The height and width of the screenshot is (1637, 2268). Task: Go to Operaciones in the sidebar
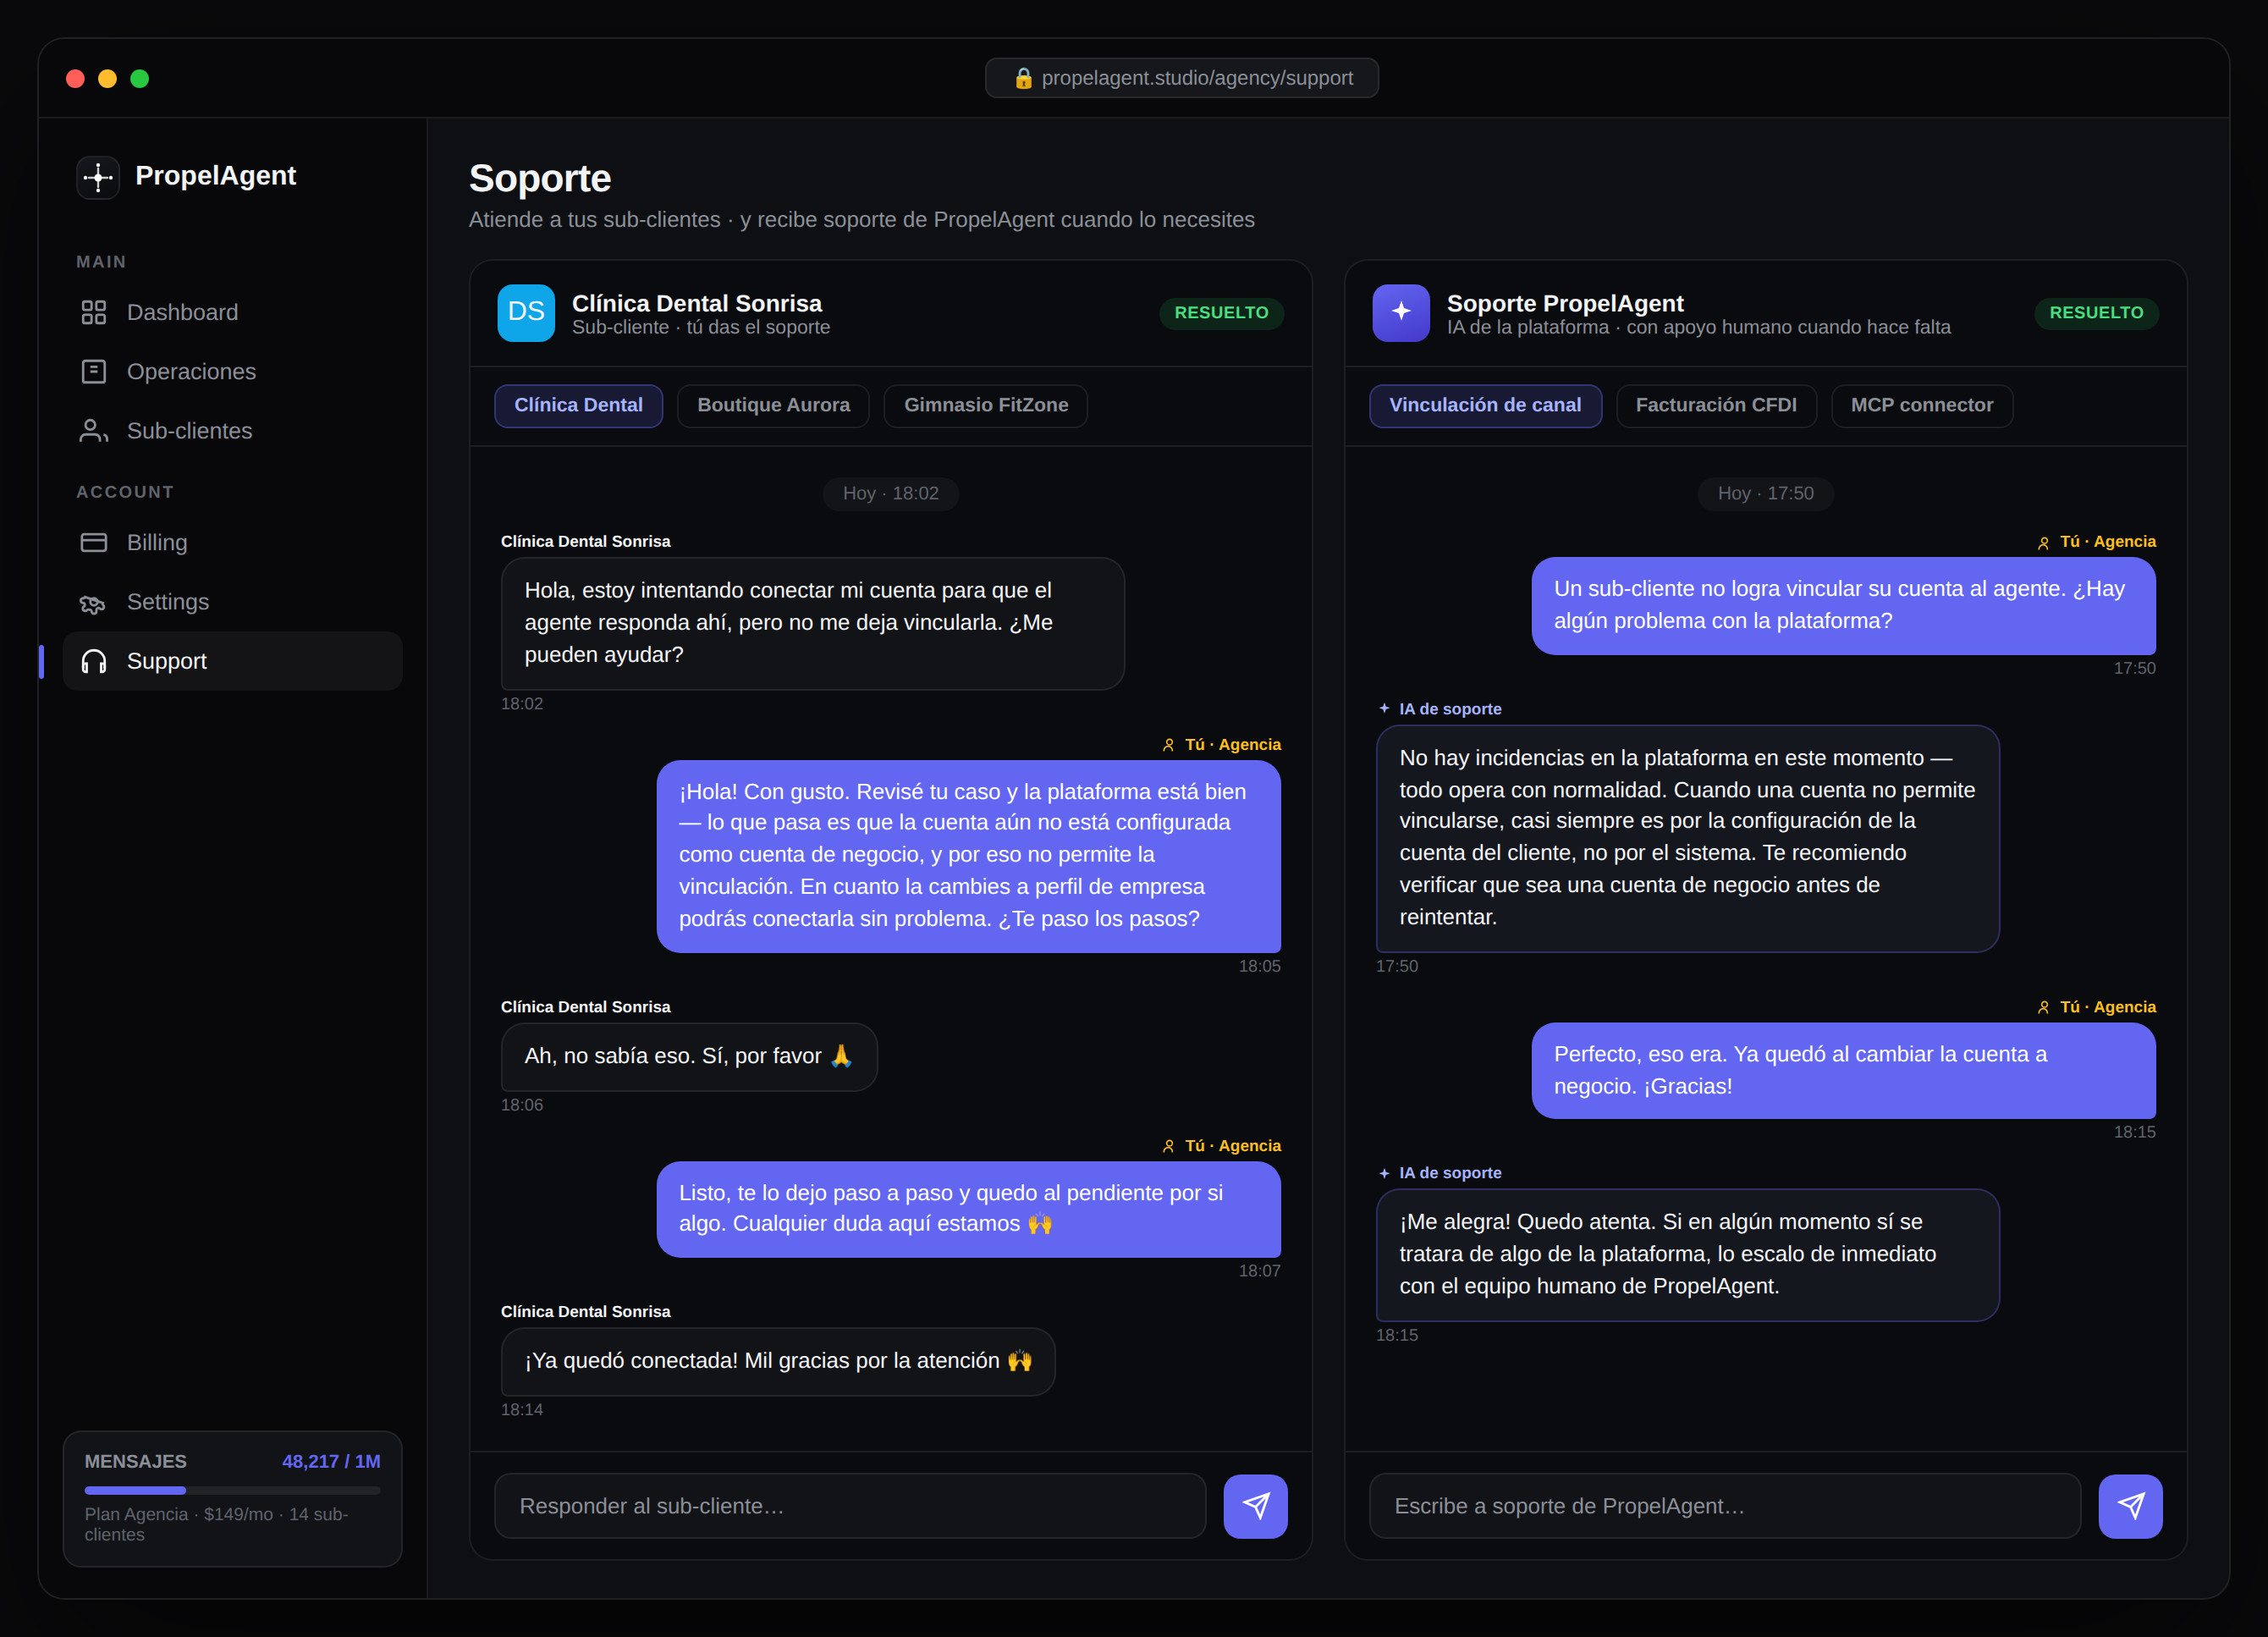click(232, 372)
